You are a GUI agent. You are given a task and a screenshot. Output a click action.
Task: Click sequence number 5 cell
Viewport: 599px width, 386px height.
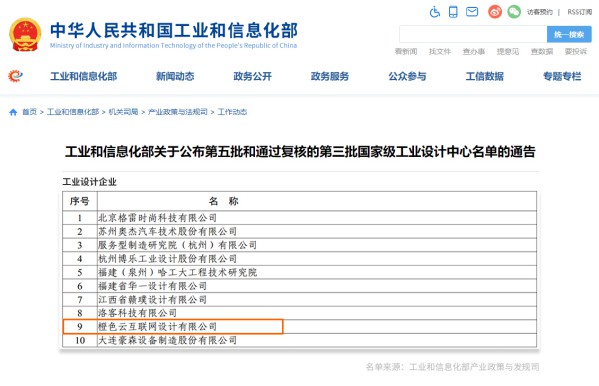click(x=80, y=272)
